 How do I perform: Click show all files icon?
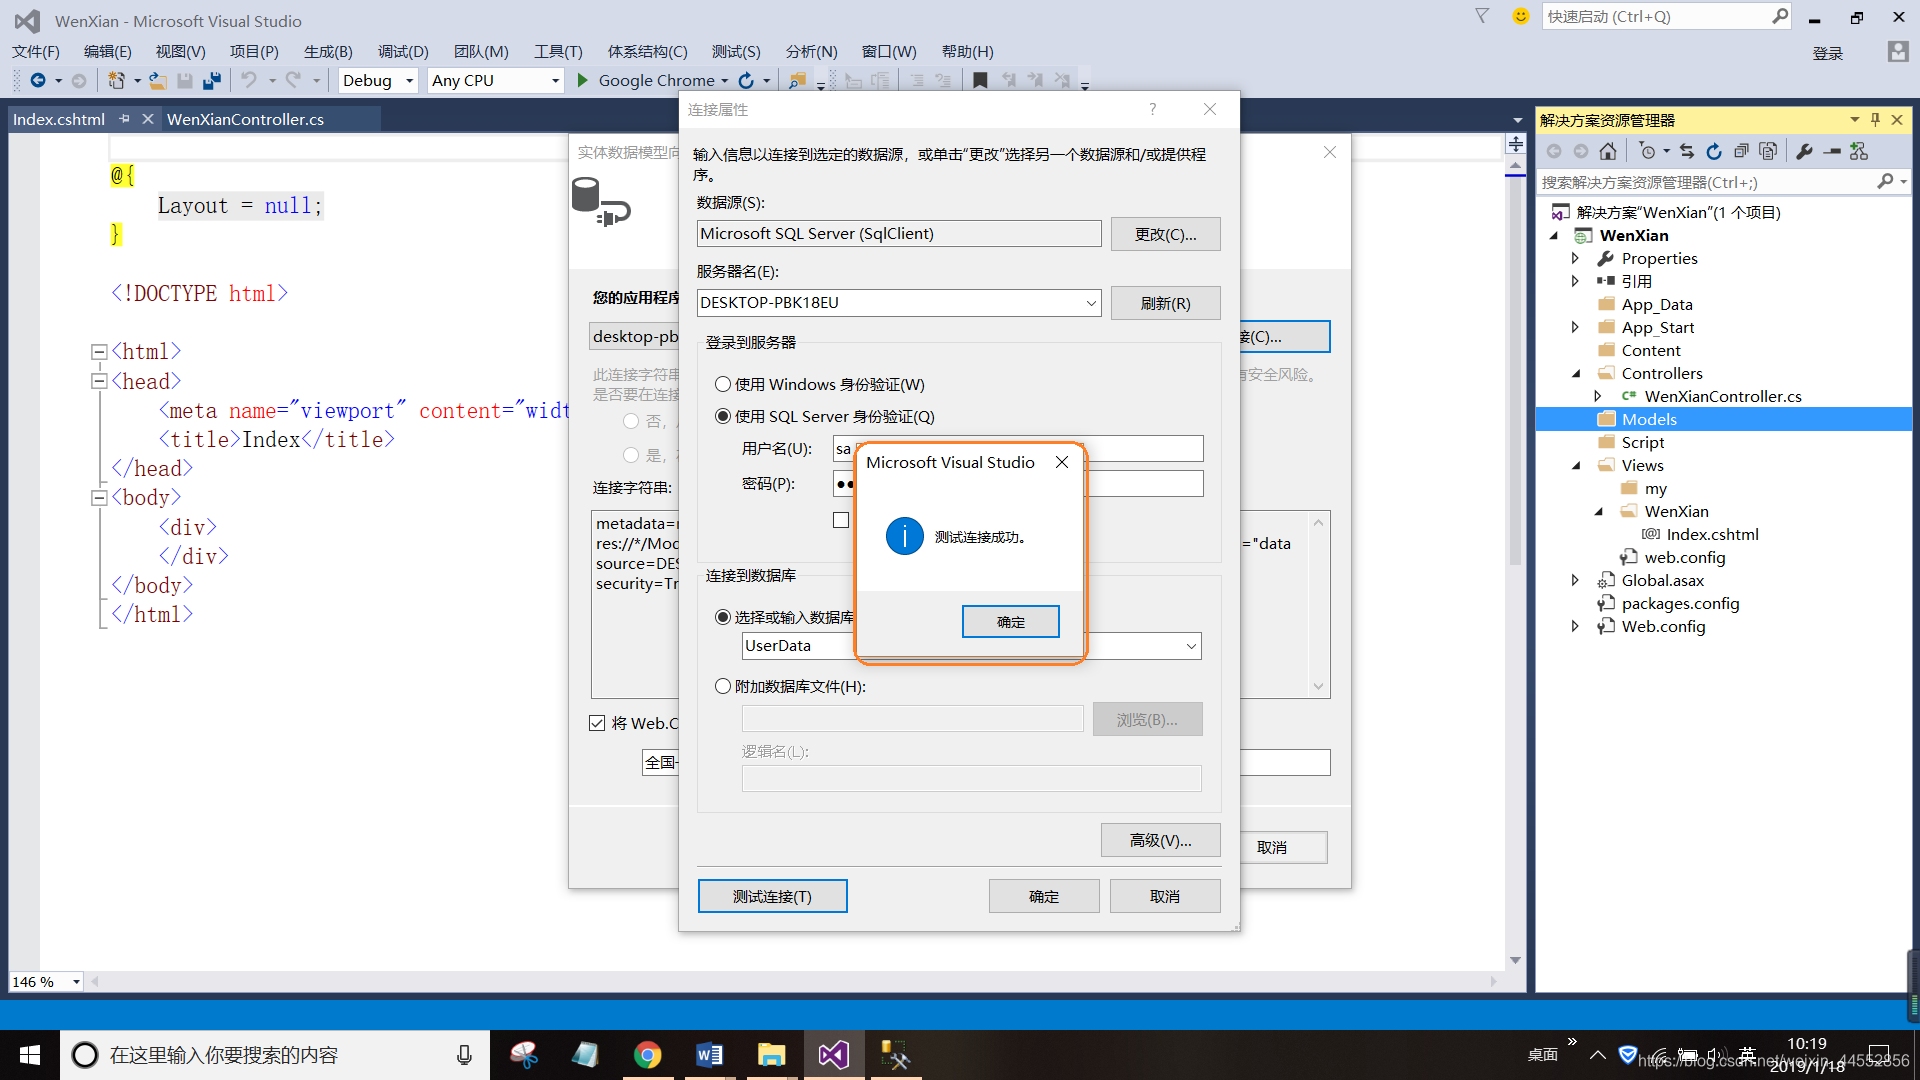pos(1768,151)
